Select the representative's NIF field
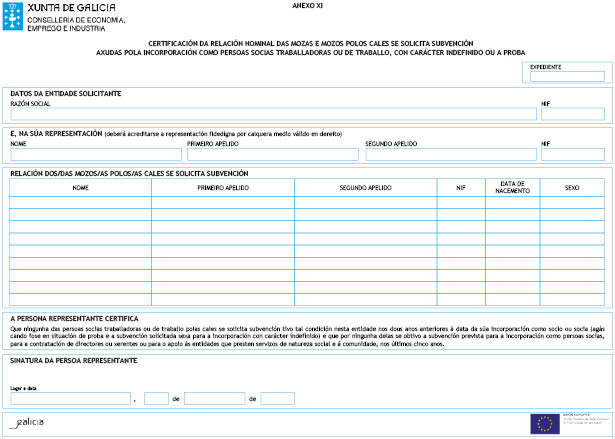Screen dimensions: 615x439 tap(572, 155)
